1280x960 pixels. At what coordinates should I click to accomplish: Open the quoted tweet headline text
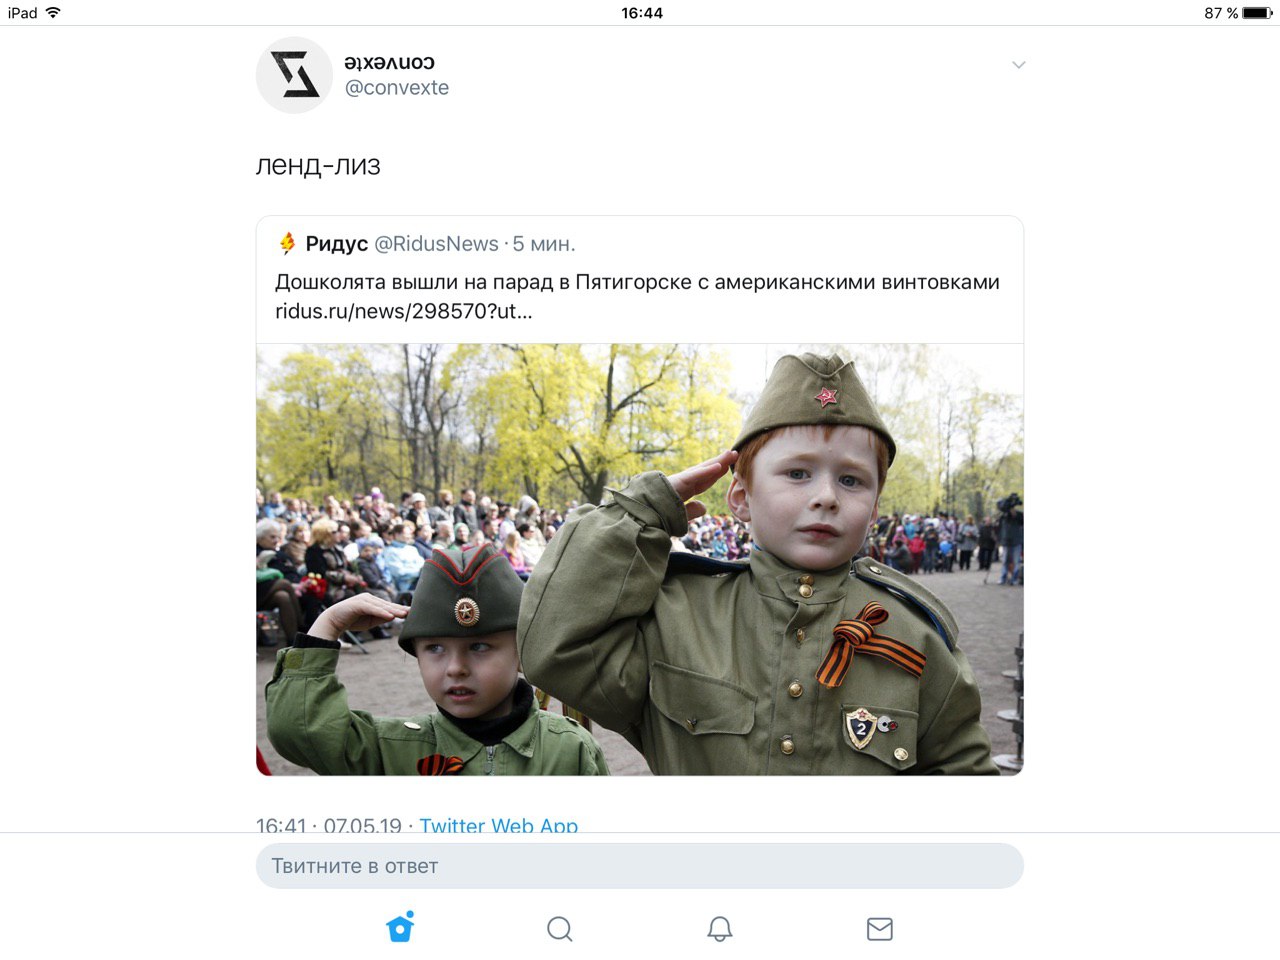click(x=637, y=282)
